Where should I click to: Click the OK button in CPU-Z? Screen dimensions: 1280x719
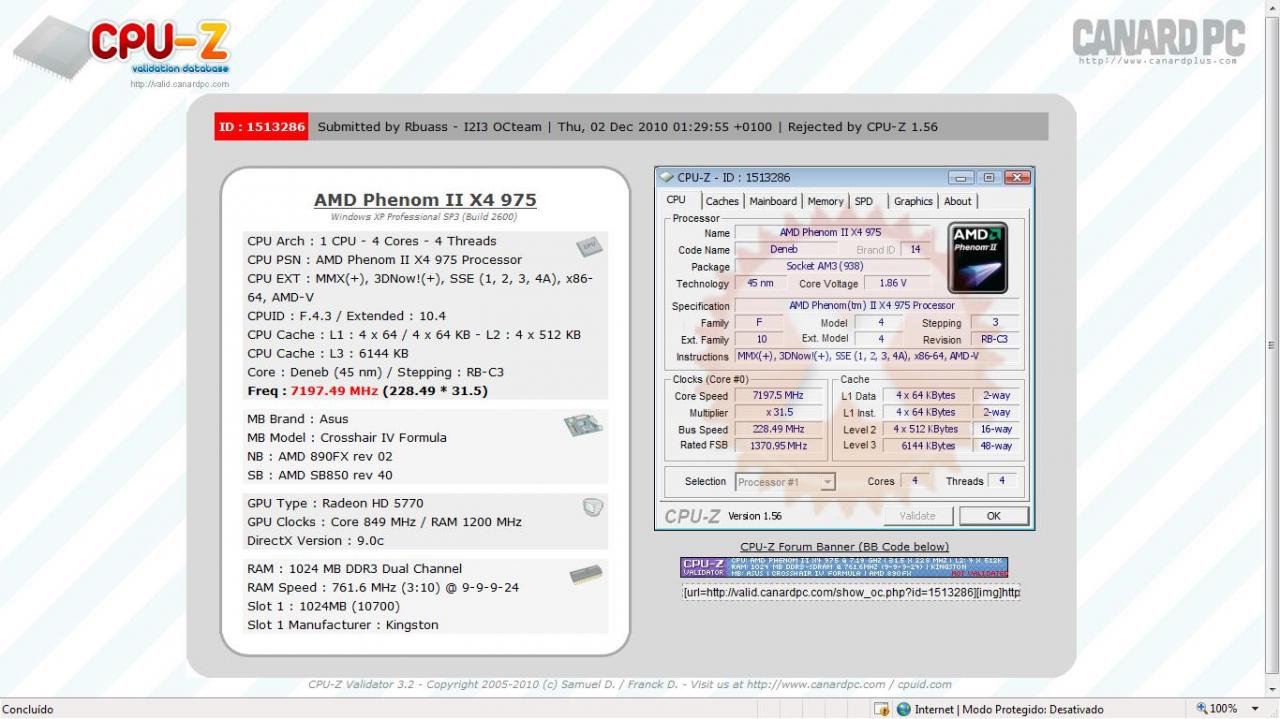pos(993,516)
